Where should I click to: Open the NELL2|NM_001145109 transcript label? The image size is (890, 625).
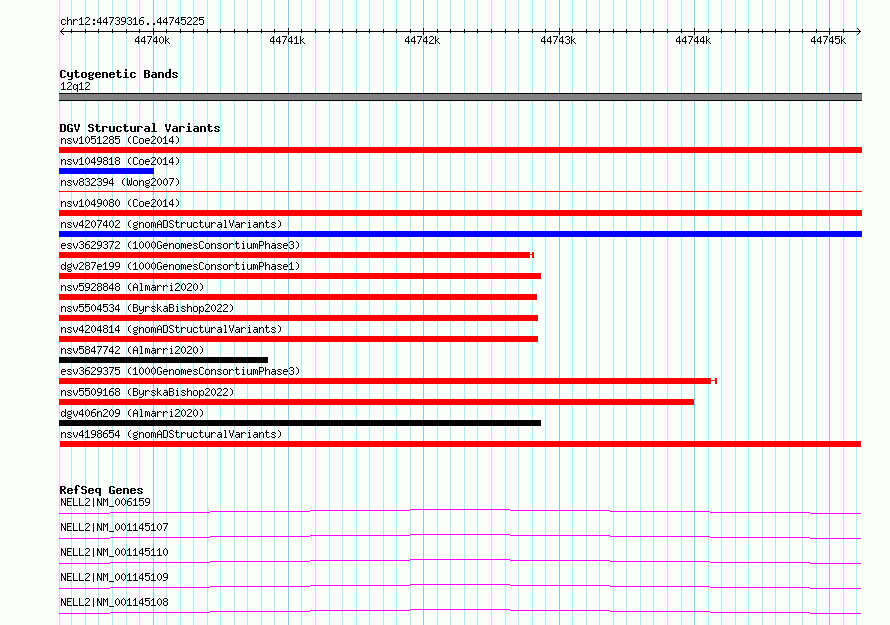(x=114, y=577)
